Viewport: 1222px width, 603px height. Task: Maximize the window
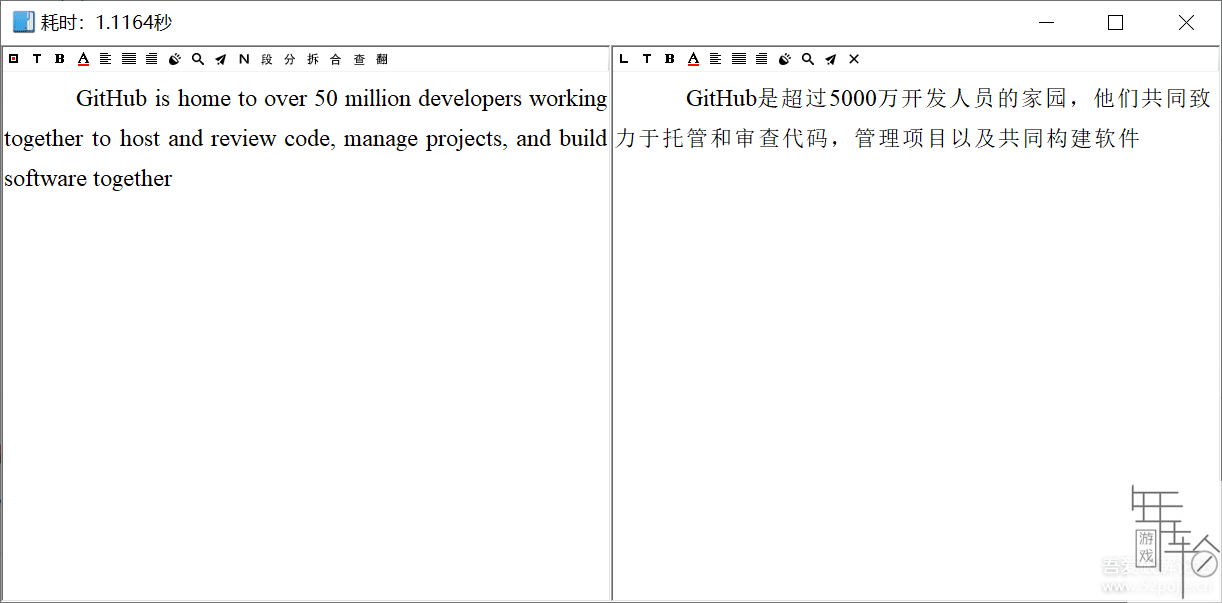(1116, 22)
